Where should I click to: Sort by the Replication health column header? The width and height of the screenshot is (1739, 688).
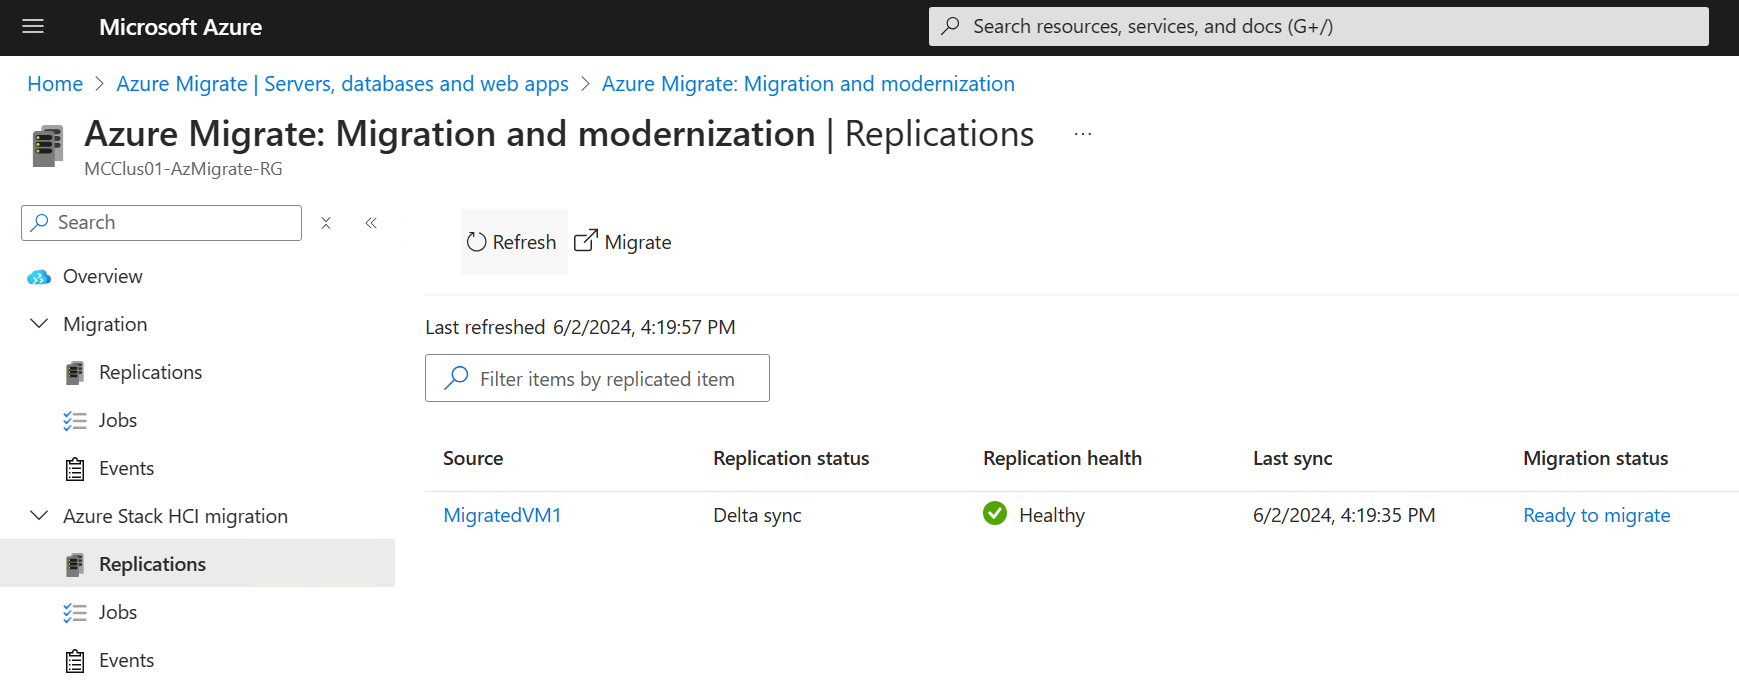coord(1062,458)
